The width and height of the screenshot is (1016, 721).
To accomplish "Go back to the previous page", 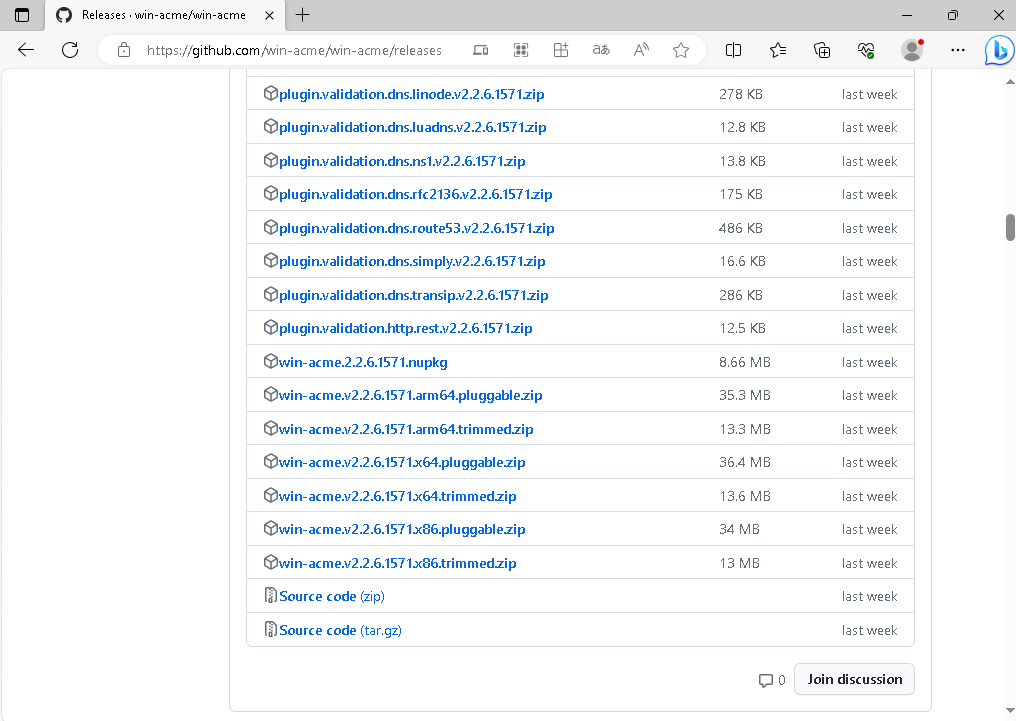I will [26, 50].
